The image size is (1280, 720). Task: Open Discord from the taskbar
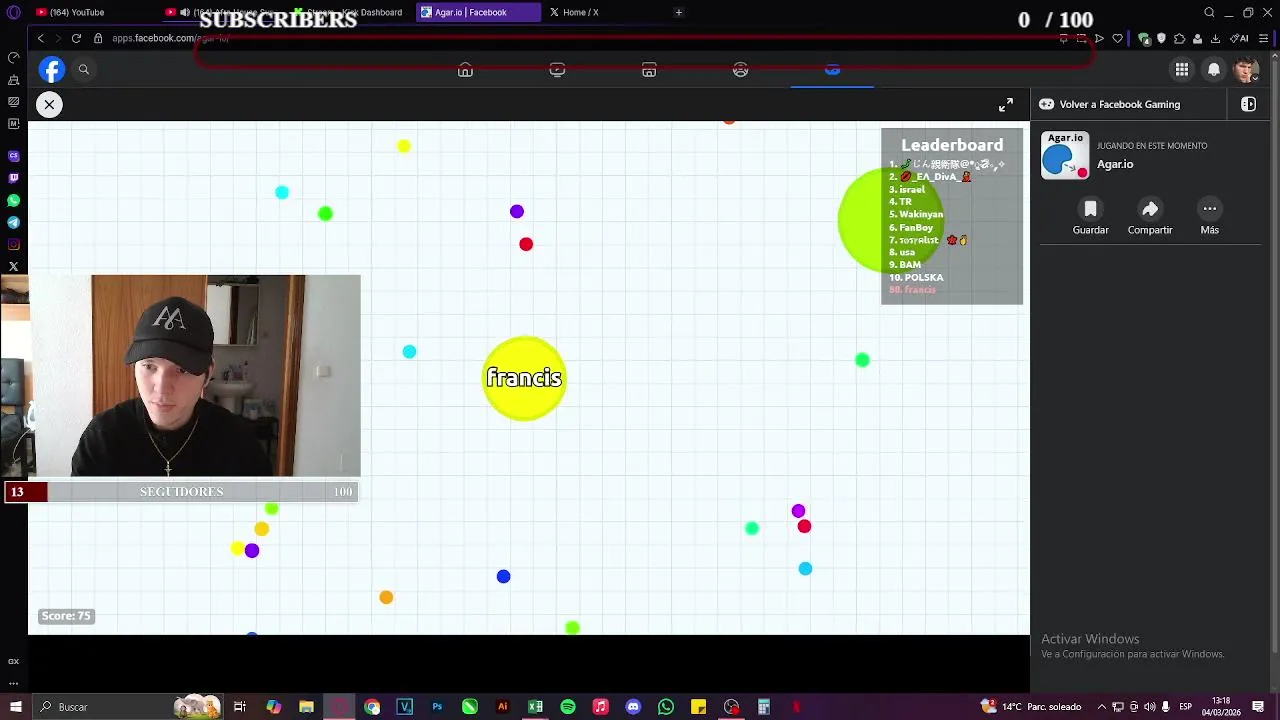[633, 707]
